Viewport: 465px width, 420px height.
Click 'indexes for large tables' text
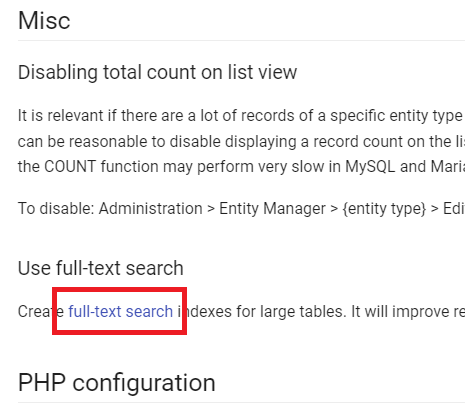(260, 312)
